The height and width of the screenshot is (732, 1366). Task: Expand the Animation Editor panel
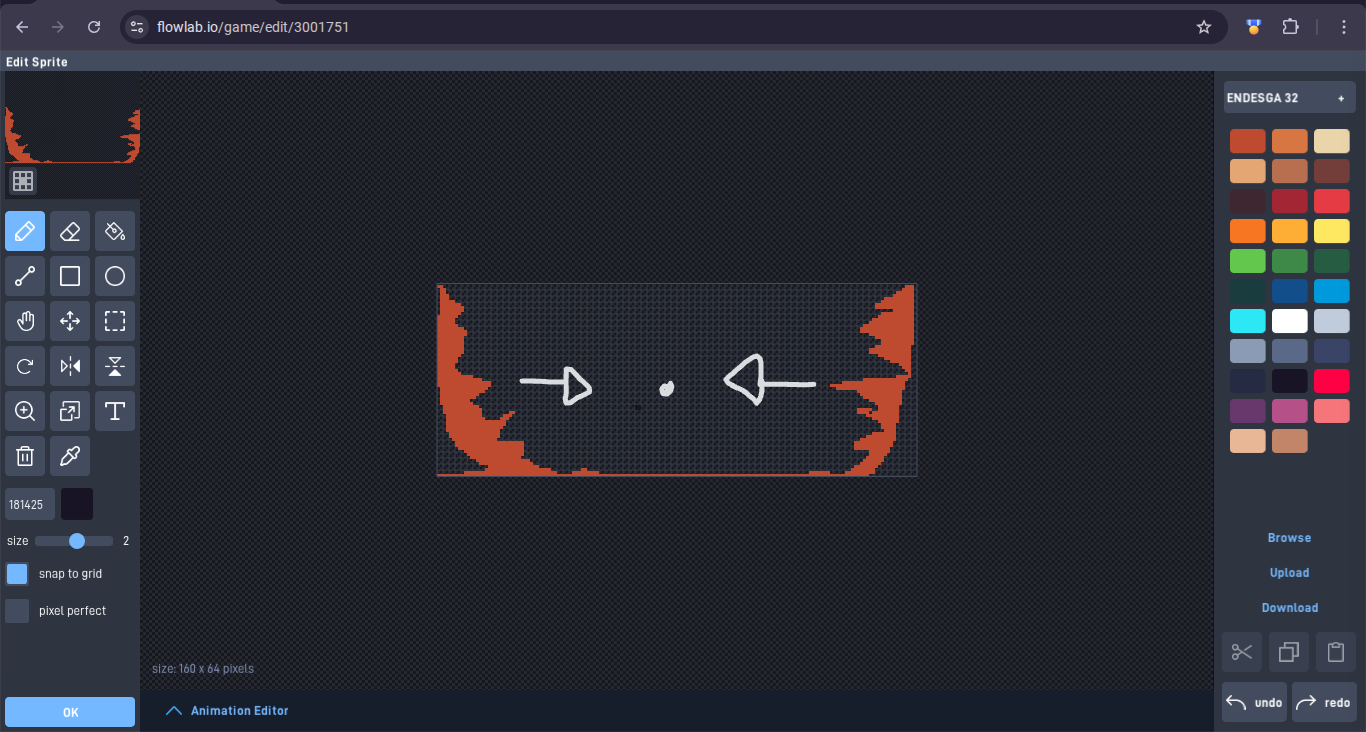click(x=227, y=711)
